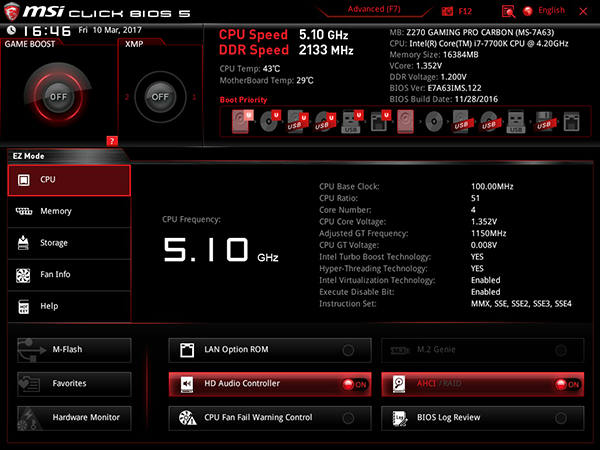Select the last network boot device icon
This screenshot has width=600, height=450.
(x=571, y=122)
